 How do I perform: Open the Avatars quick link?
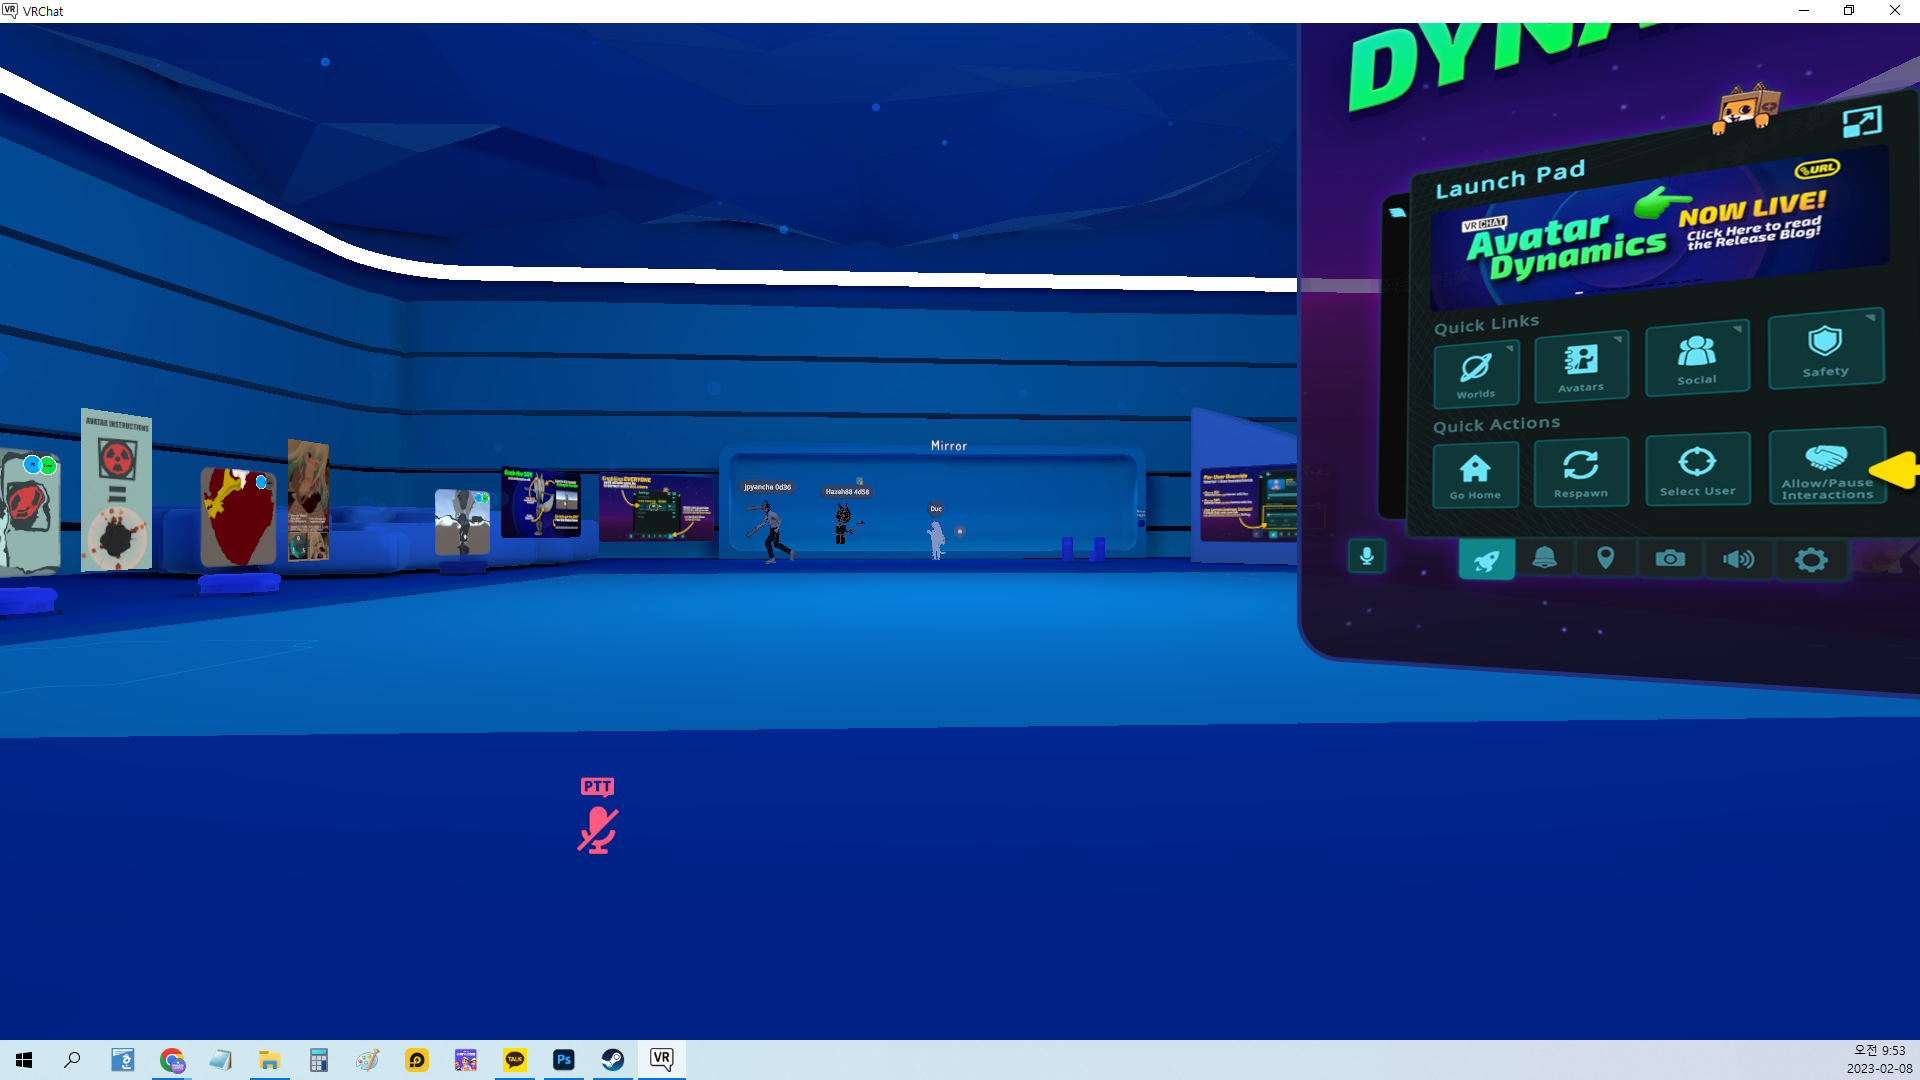click(1581, 366)
